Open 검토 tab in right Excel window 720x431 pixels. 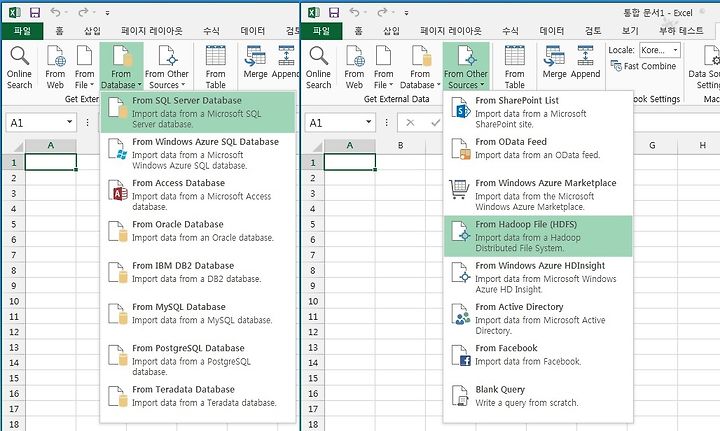593,31
